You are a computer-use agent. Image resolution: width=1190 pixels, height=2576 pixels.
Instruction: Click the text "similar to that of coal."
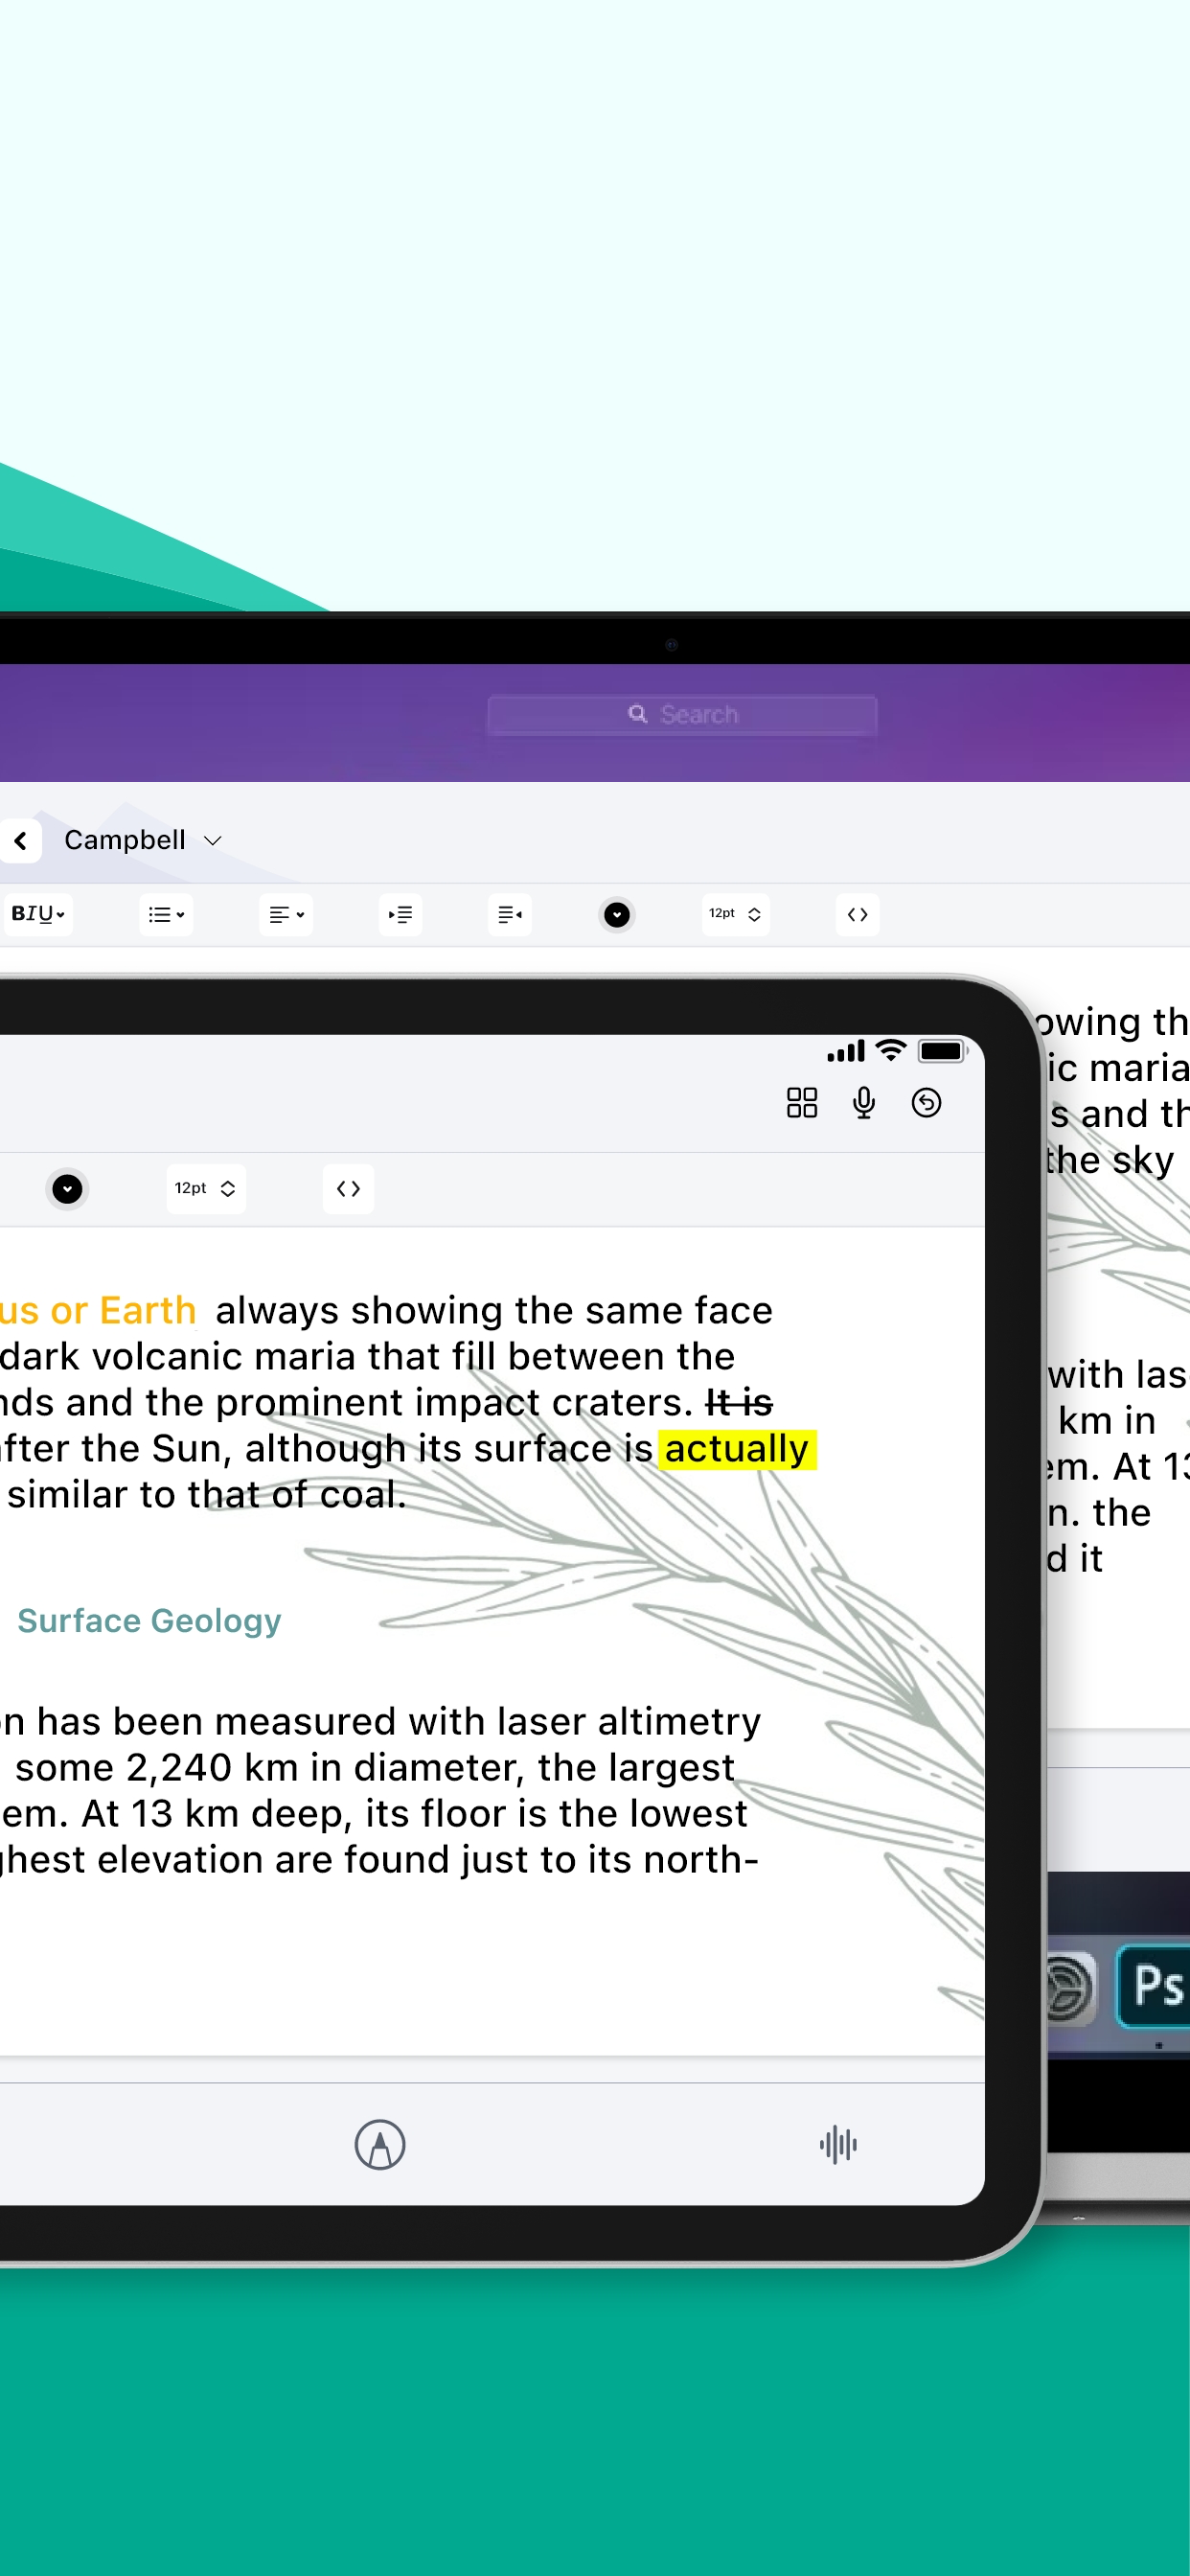point(207,1495)
